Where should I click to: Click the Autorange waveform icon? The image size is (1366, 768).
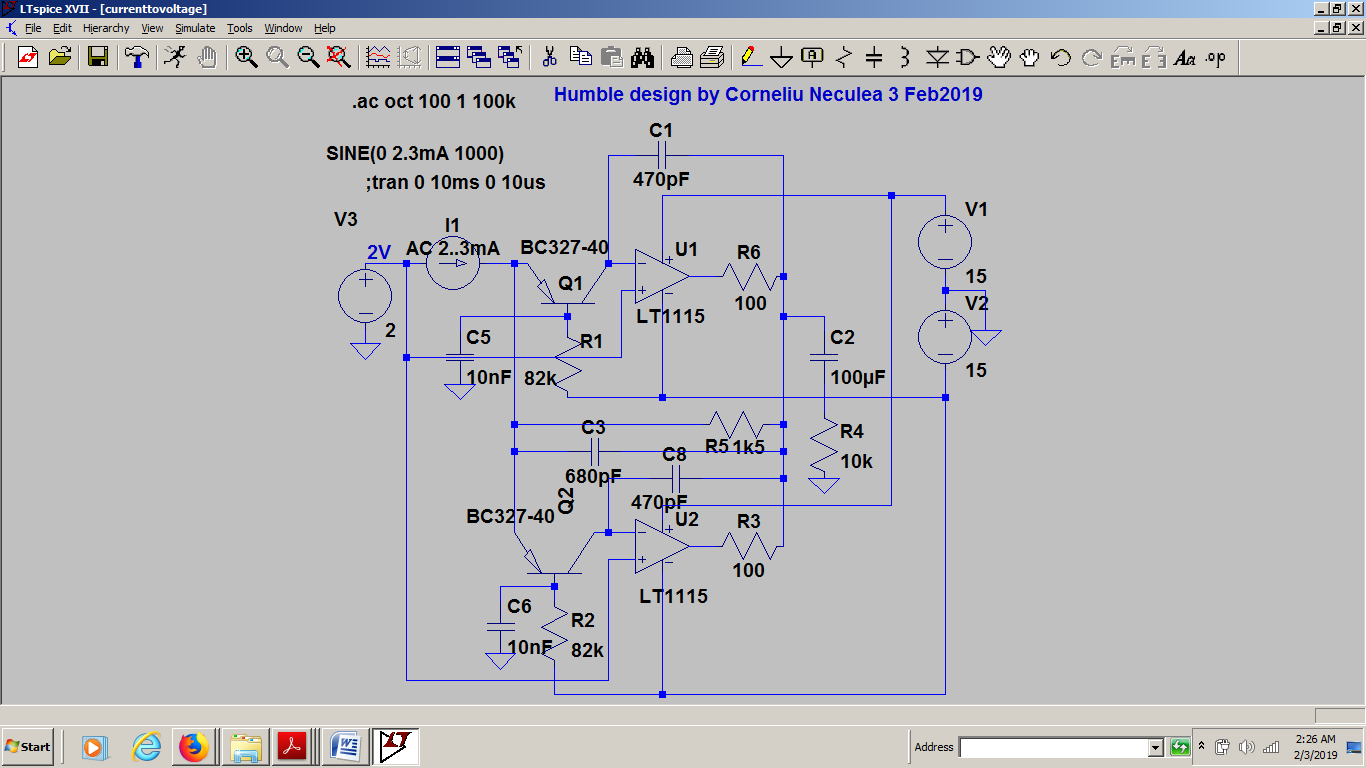click(378, 57)
